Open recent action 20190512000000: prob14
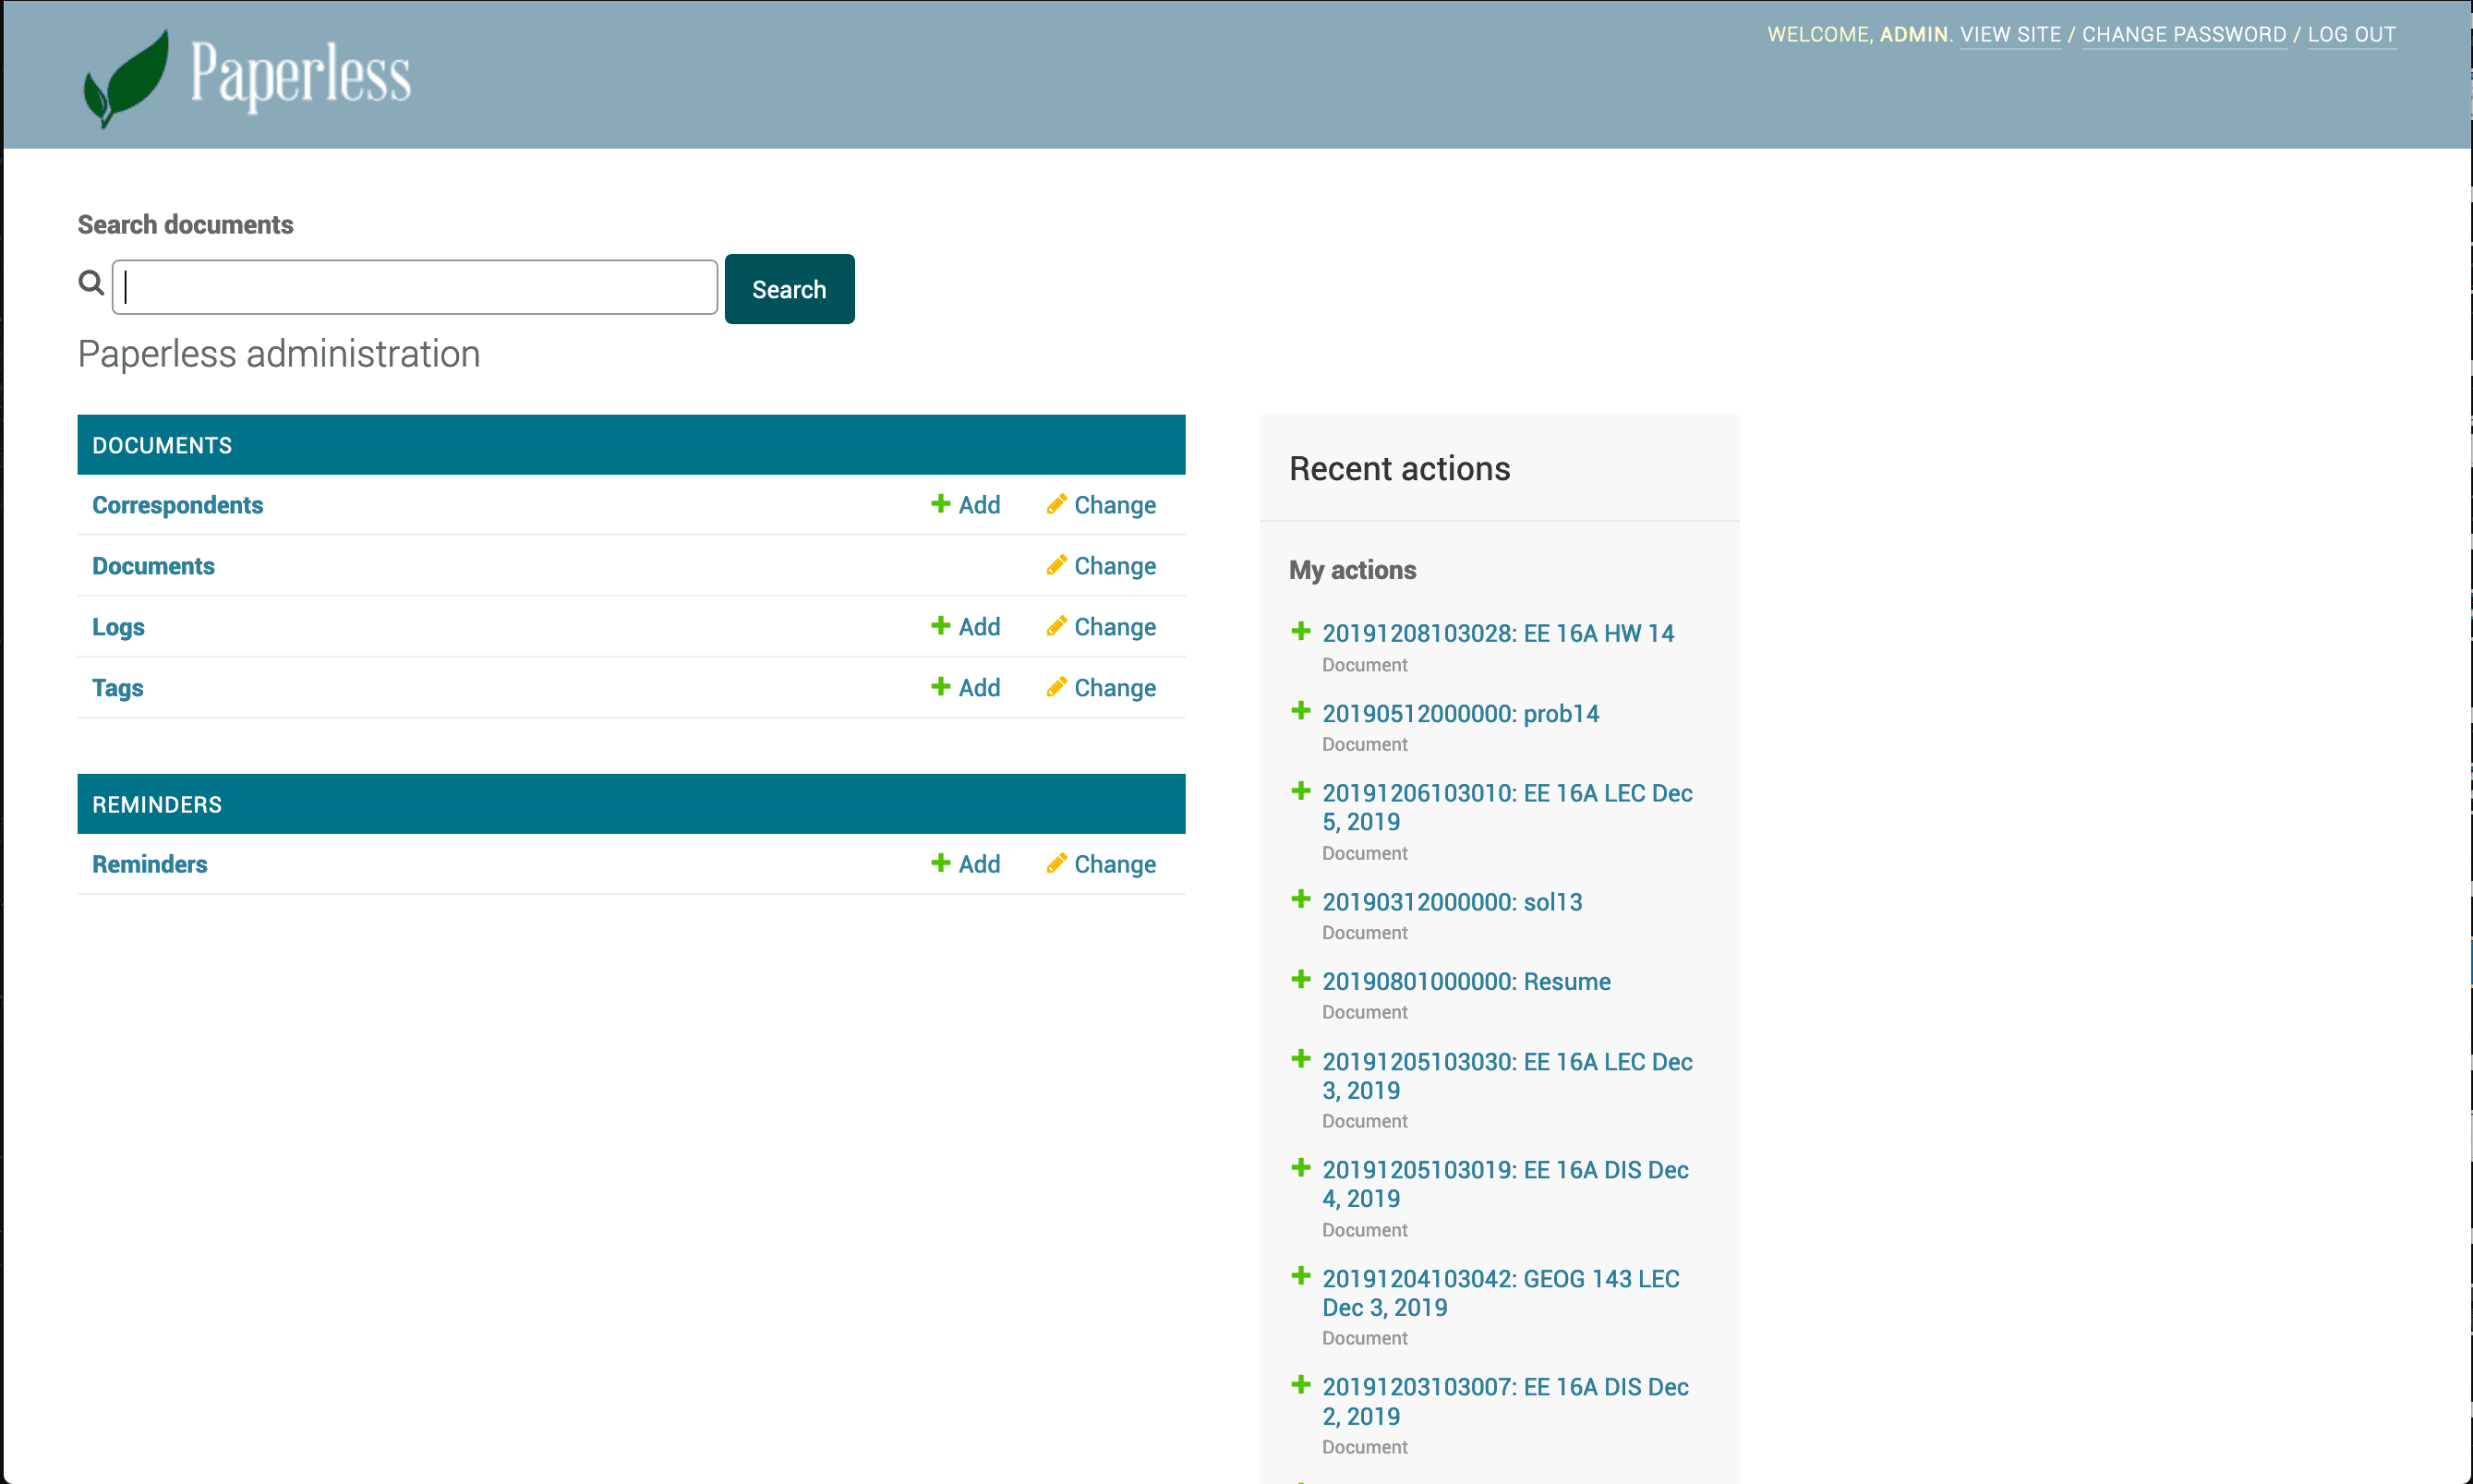This screenshot has width=2473, height=1484. (x=1460, y=713)
